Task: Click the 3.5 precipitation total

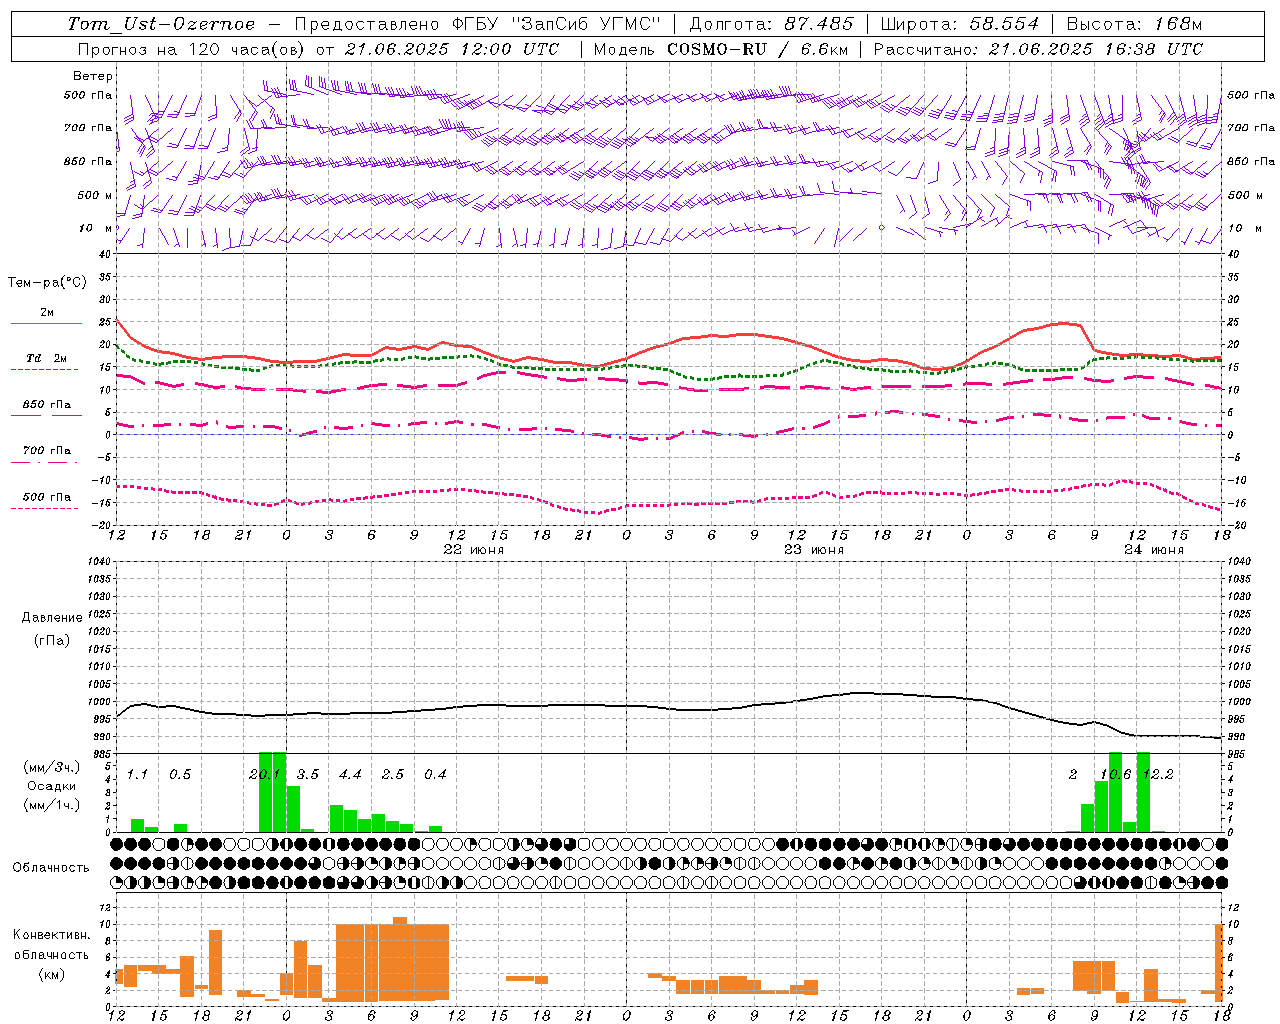Action: pos(308,775)
